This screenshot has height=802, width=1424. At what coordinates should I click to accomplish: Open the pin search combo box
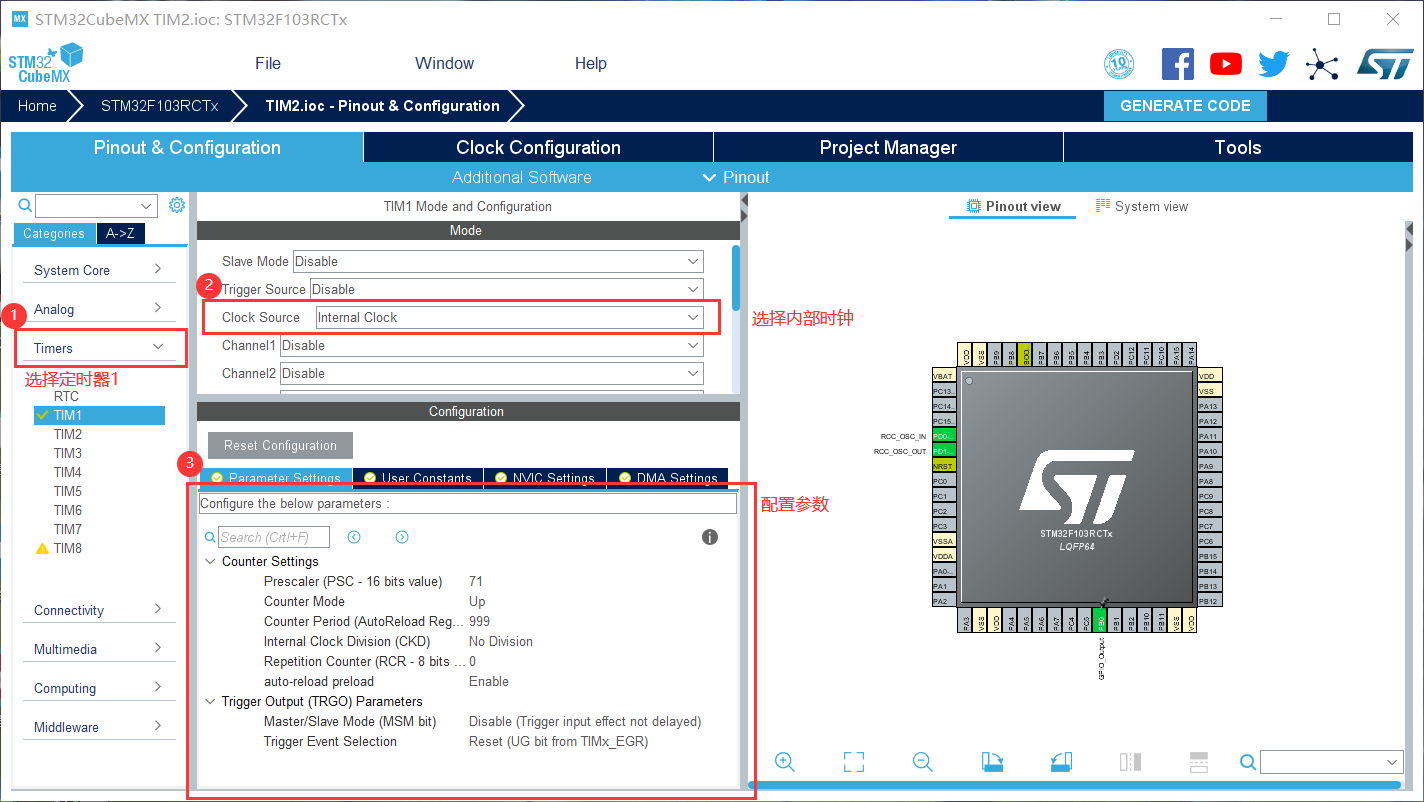(1331, 762)
